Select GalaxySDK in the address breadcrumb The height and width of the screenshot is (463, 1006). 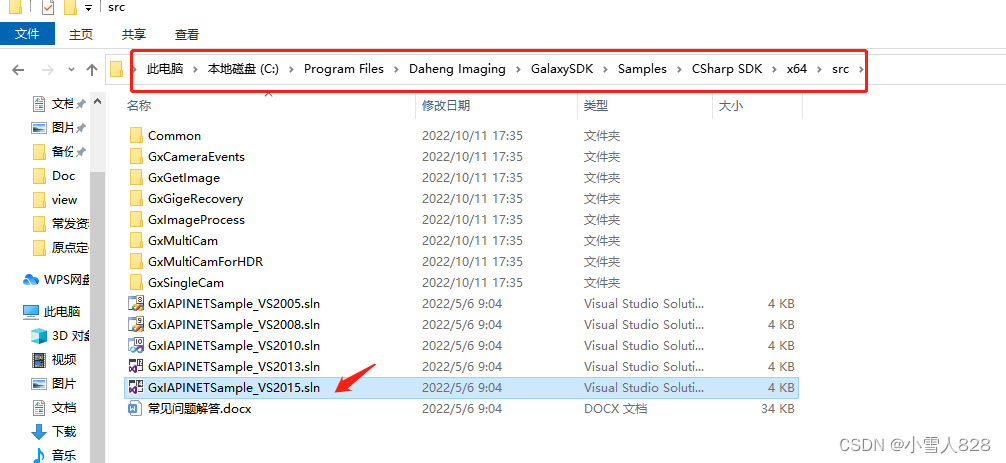click(563, 69)
